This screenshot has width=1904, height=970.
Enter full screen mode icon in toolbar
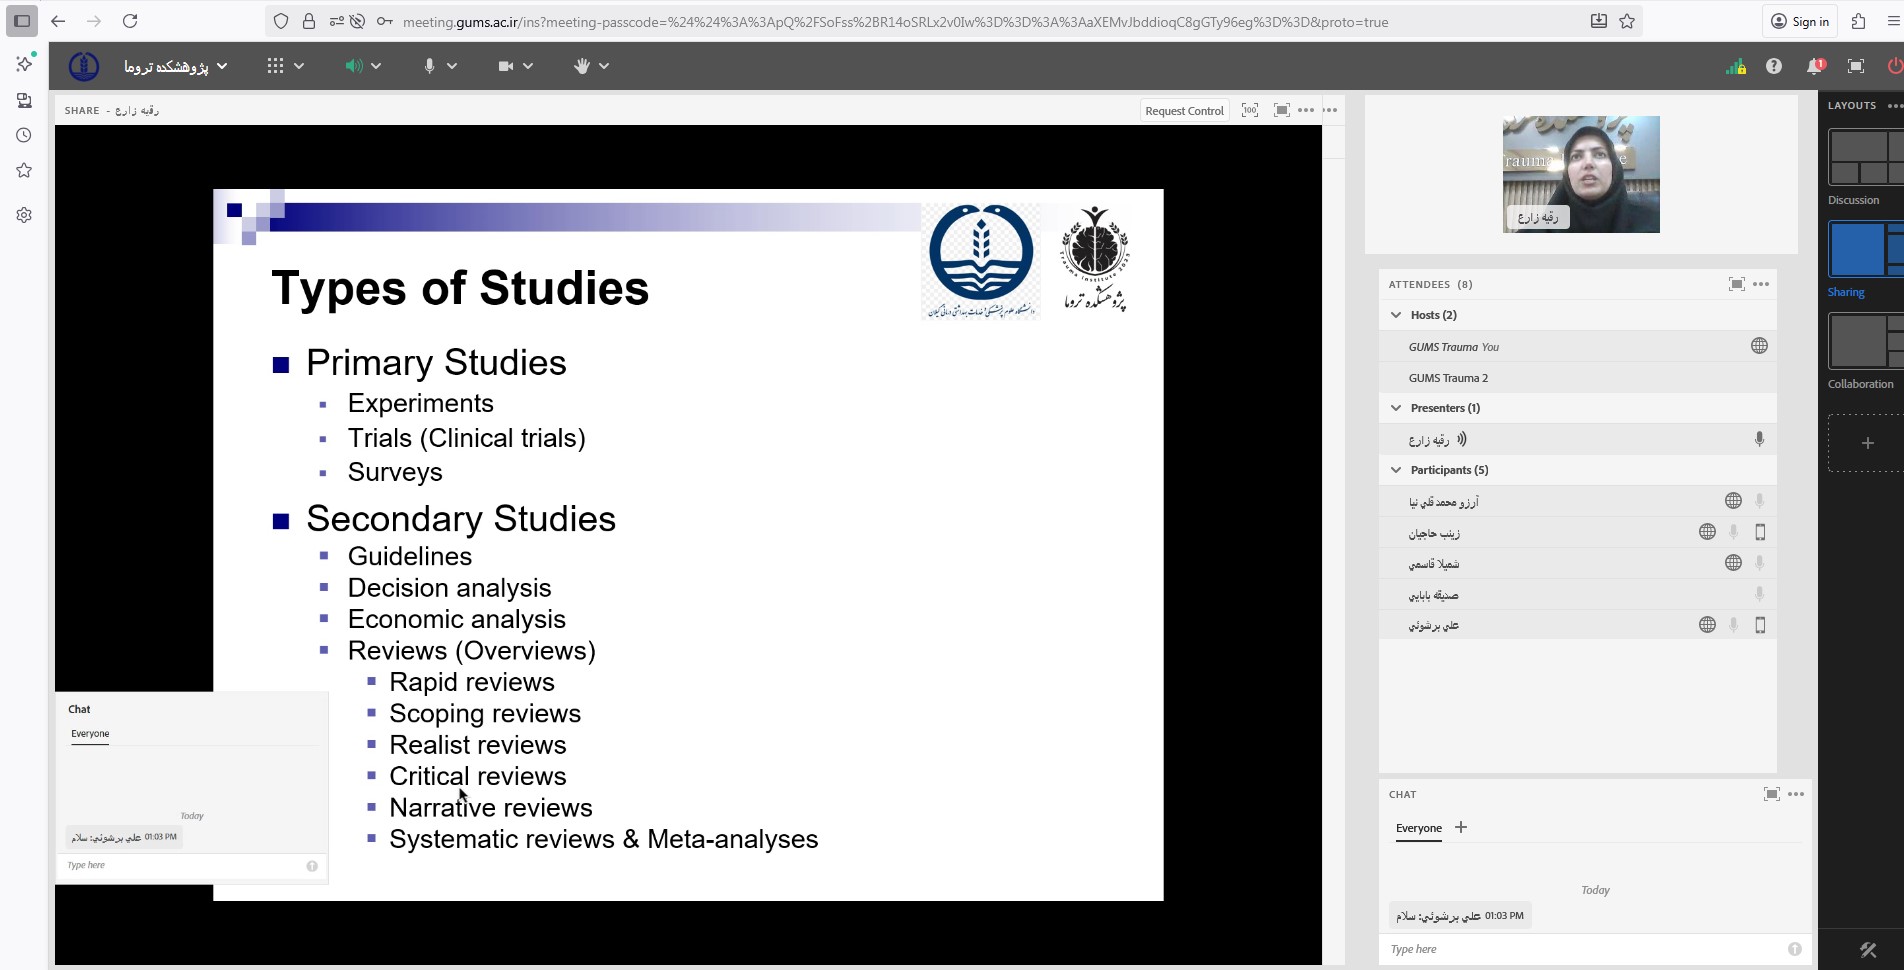click(1855, 66)
